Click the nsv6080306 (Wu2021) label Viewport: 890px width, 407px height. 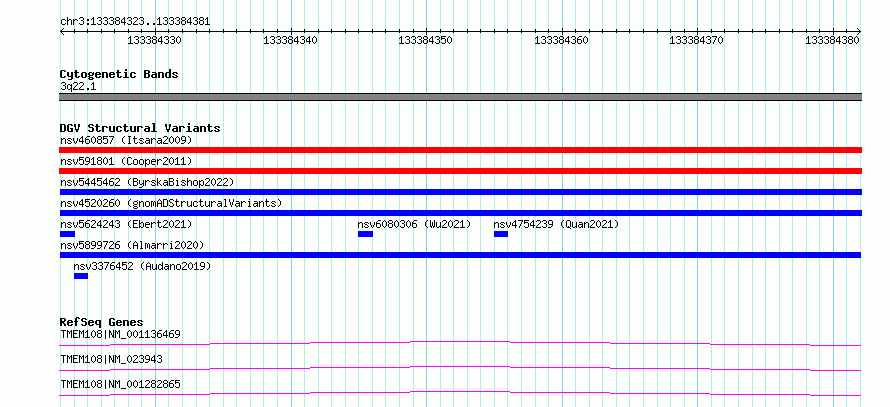tap(414, 224)
